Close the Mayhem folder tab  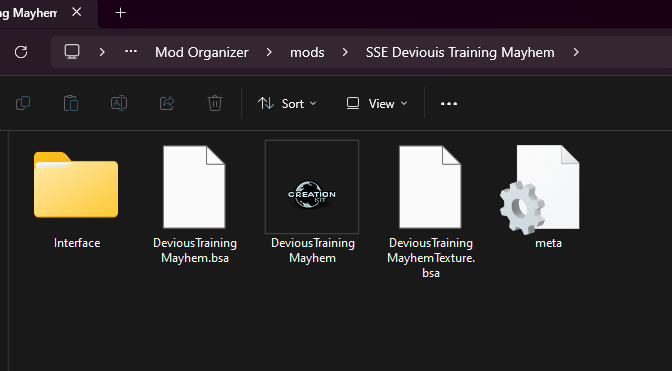pyautogui.click(x=77, y=12)
